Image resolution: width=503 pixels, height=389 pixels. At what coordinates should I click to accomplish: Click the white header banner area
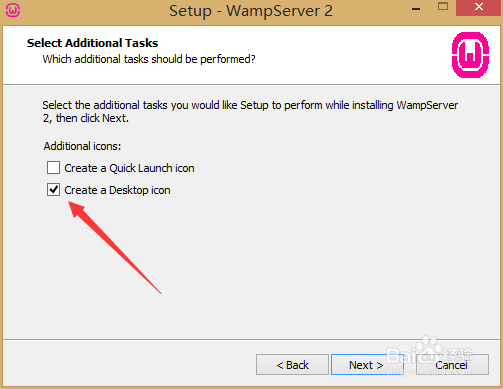251,55
